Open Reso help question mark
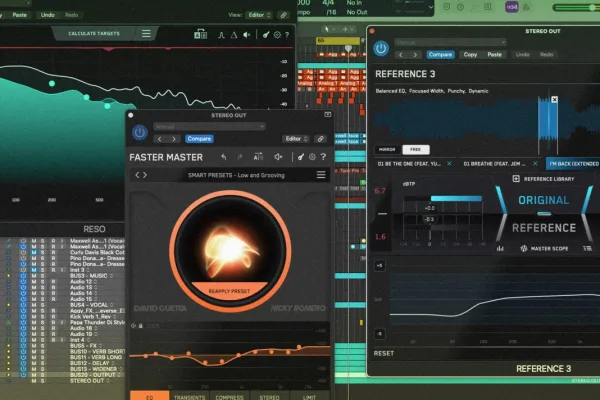600x400 pixels. 287,35
